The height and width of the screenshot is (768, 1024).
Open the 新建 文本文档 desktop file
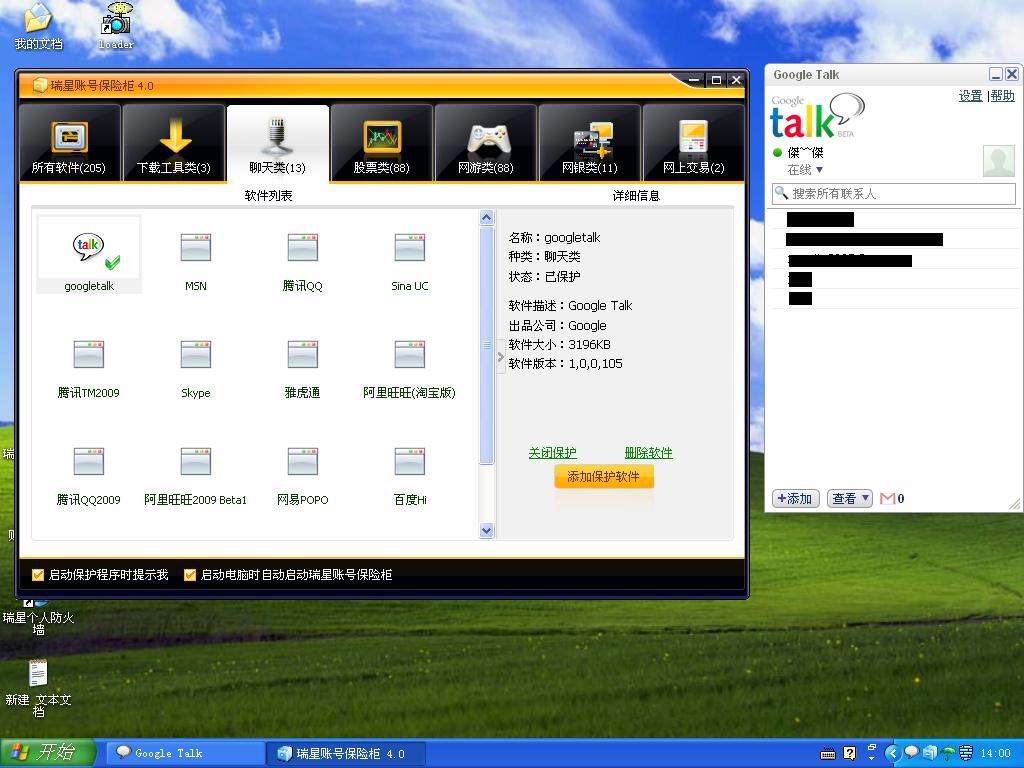click(x=38, y=688)
